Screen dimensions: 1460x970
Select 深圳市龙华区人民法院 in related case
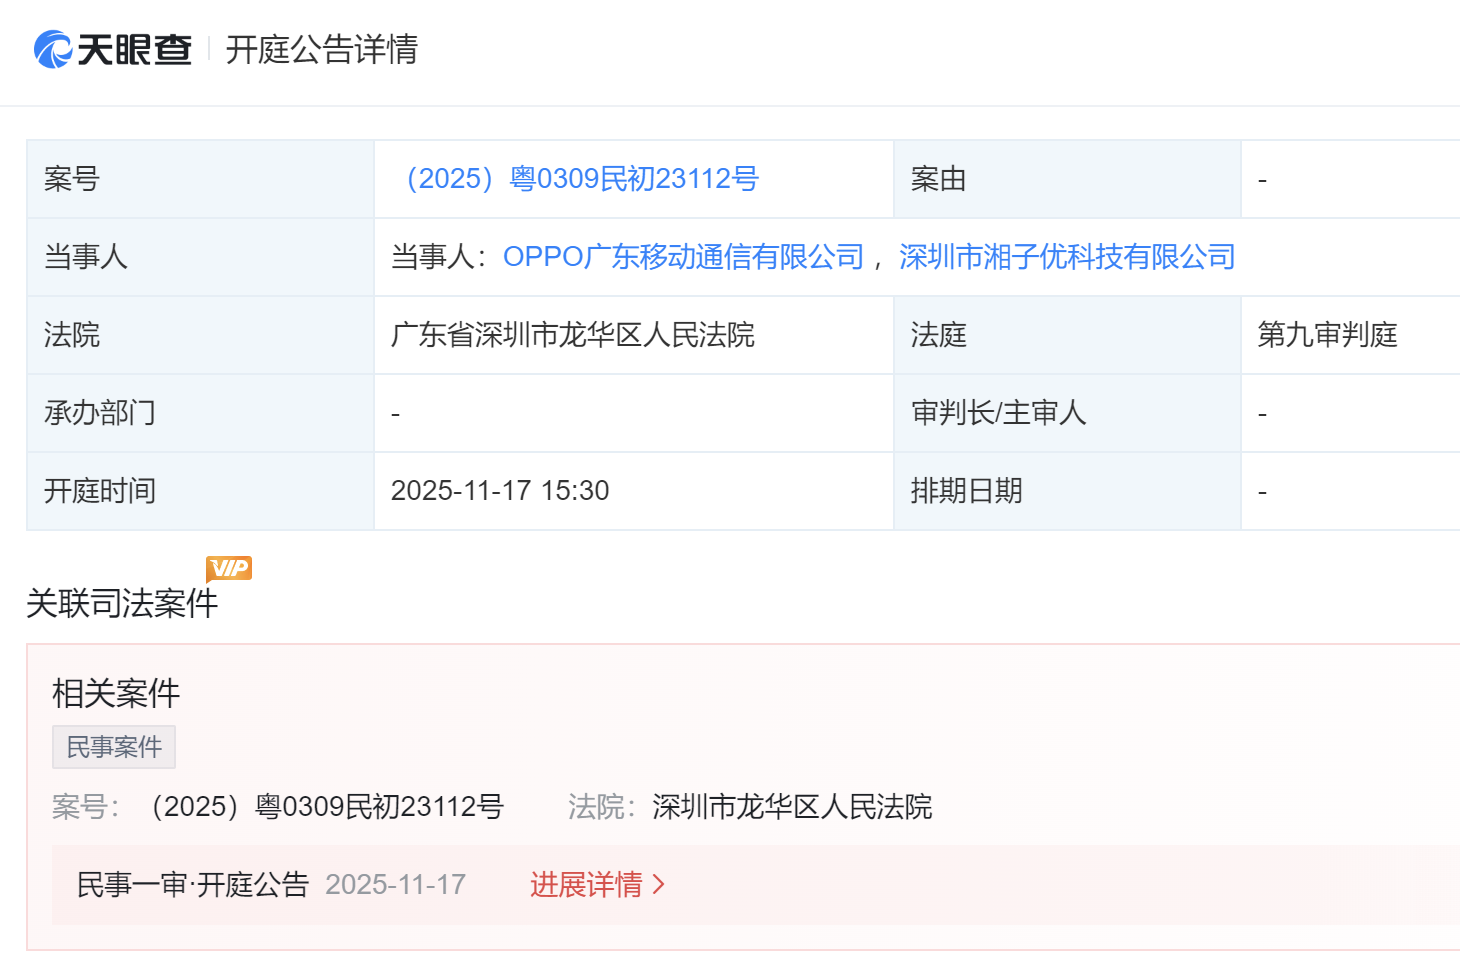(792, 807)
